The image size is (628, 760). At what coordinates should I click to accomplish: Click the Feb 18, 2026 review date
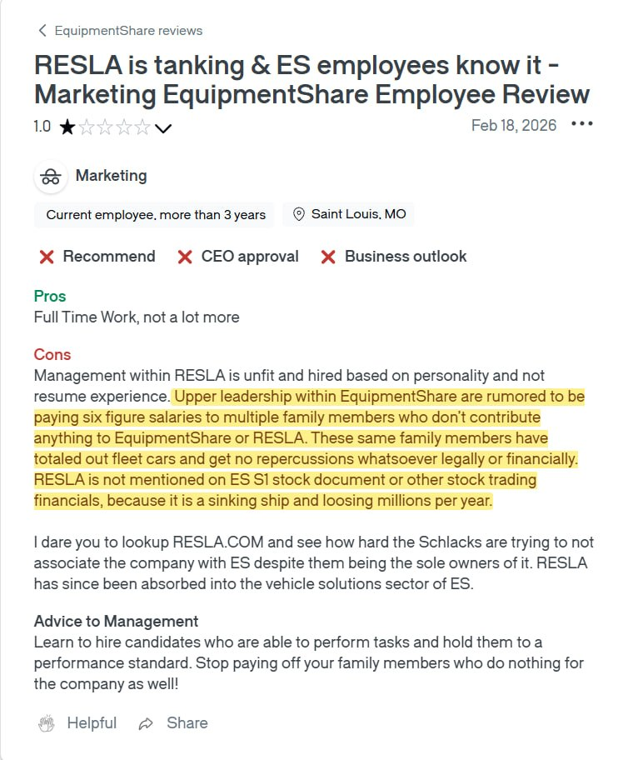tap(514, 126)
